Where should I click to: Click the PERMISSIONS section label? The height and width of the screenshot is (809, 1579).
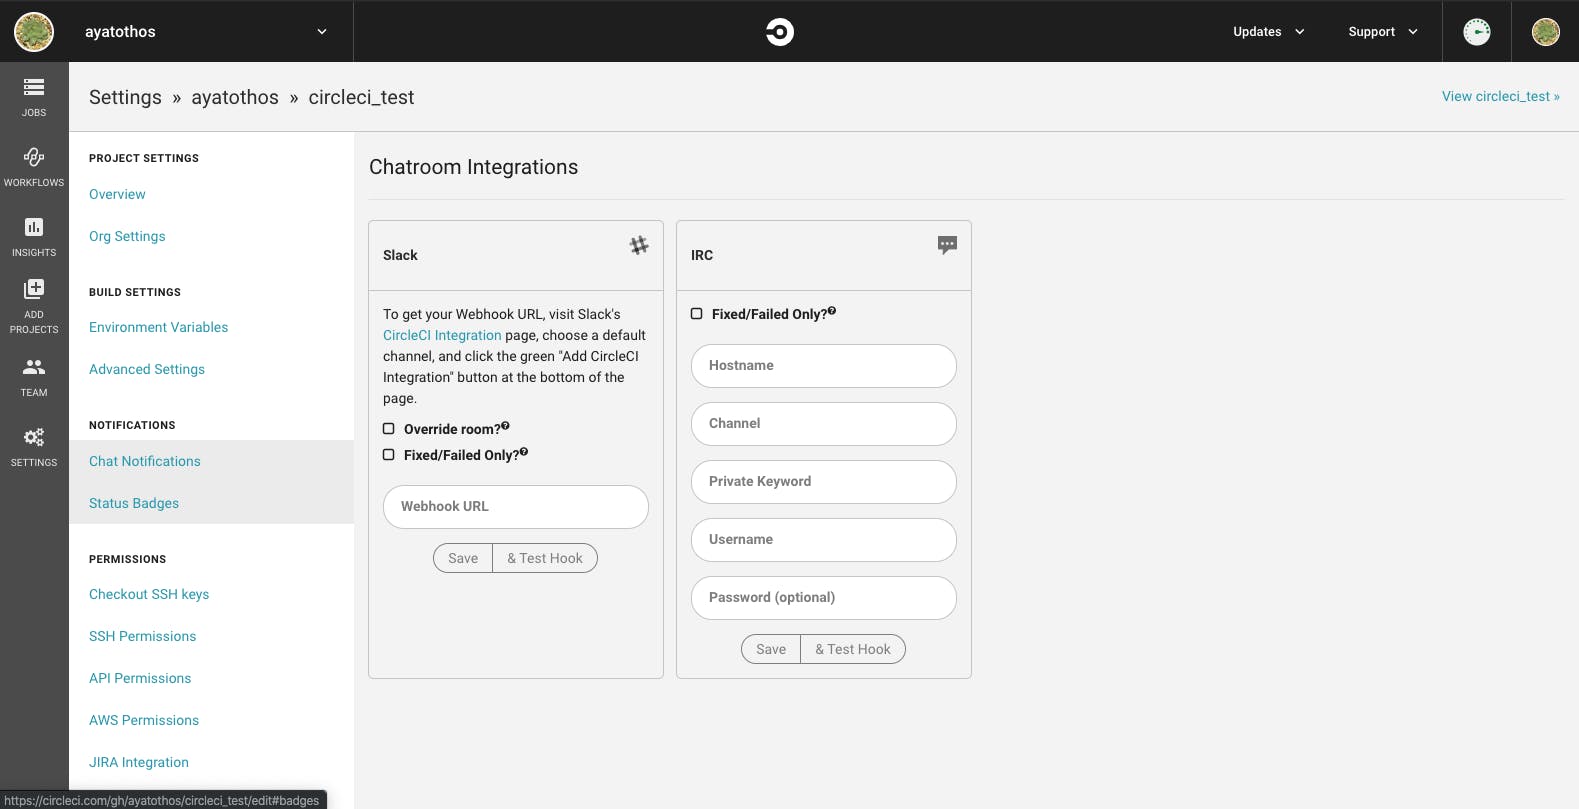[128, 559]
